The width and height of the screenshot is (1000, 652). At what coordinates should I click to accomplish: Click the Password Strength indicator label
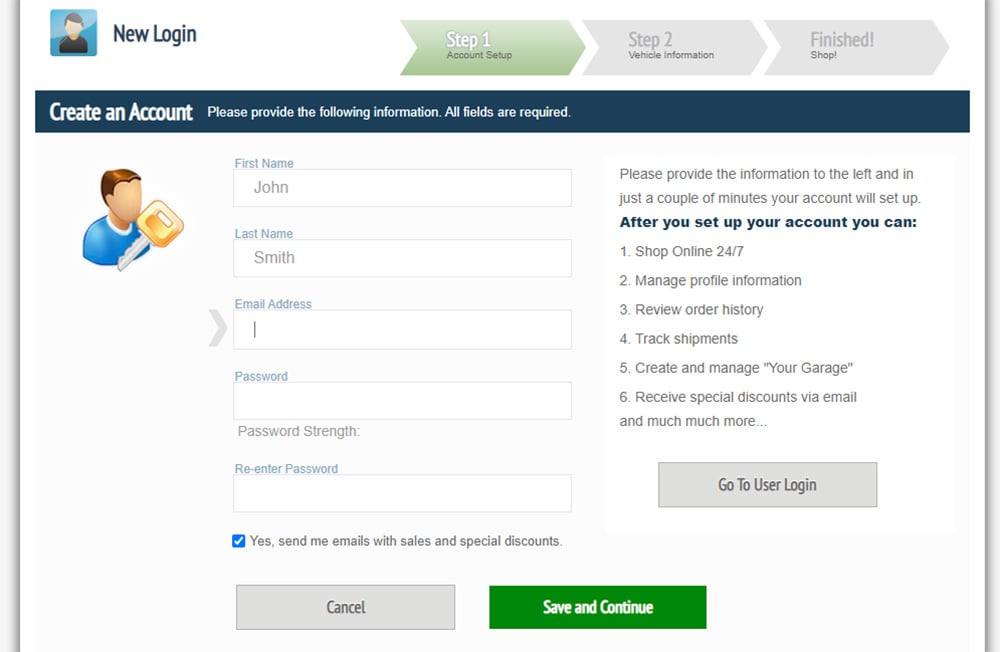(x=298, y=431)
